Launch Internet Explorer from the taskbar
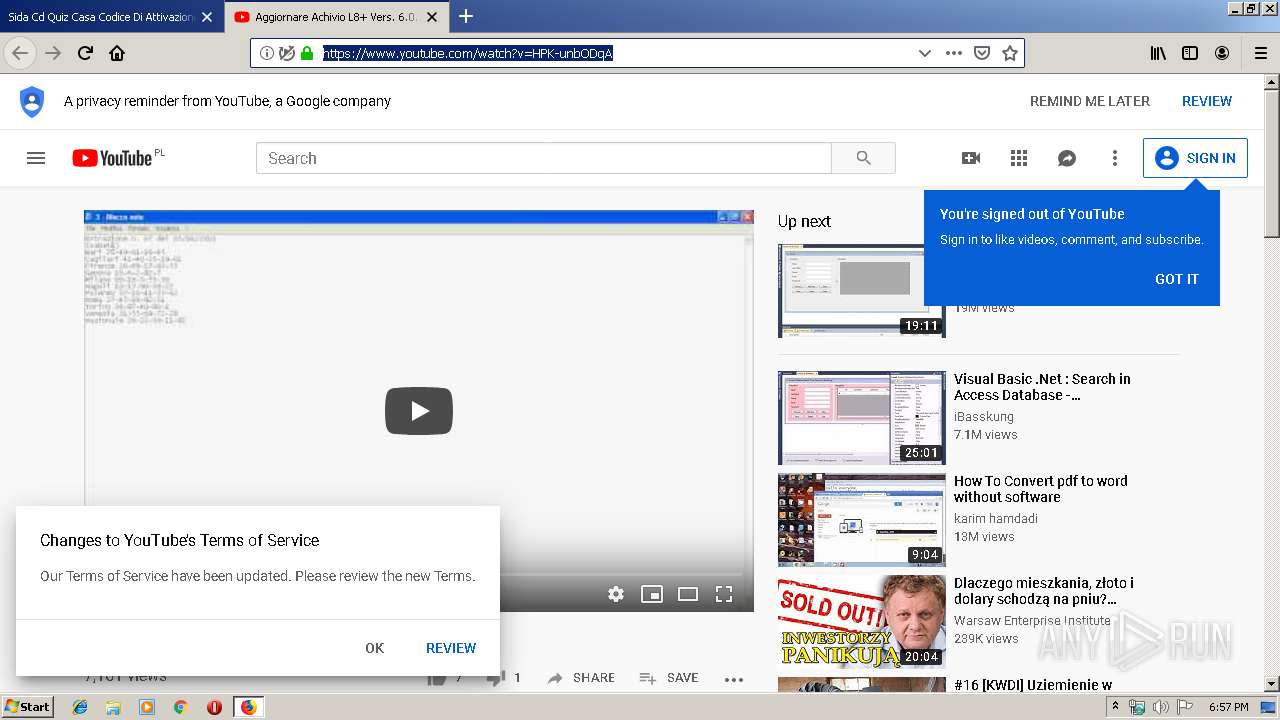Screen dimensions: 1280x720 [x=80, y=707]
